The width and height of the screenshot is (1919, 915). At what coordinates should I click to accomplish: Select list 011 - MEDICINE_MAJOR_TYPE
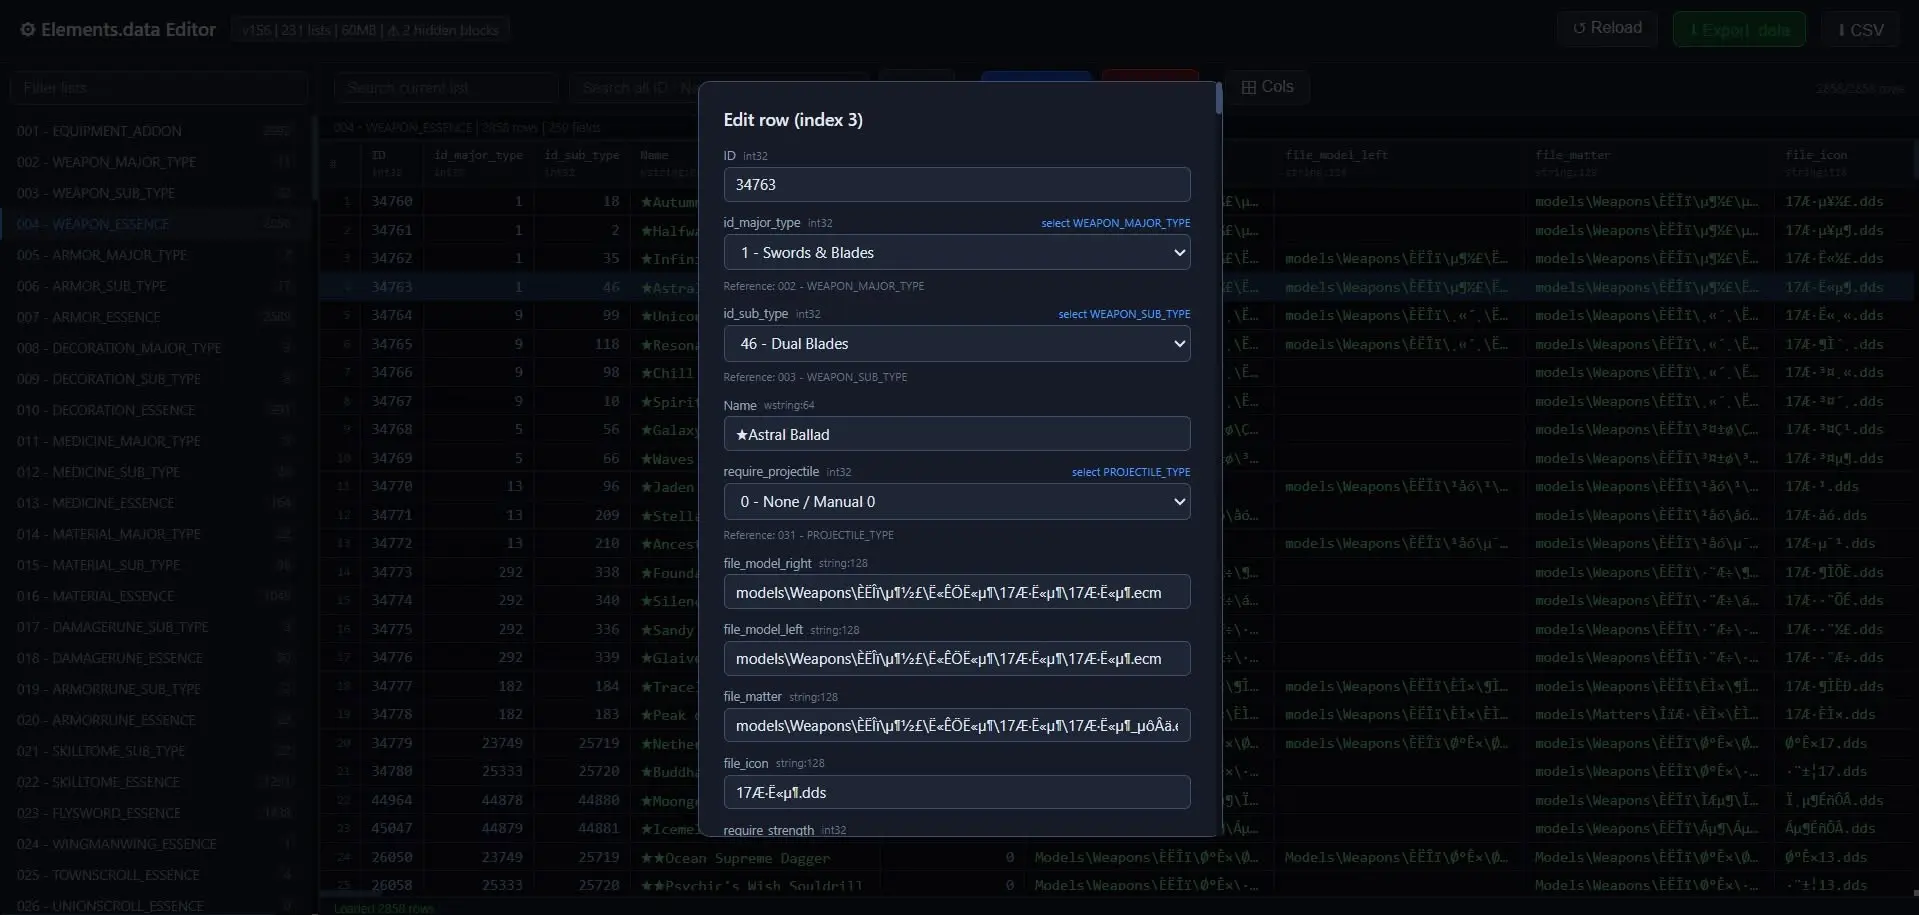tap(155, 441)
